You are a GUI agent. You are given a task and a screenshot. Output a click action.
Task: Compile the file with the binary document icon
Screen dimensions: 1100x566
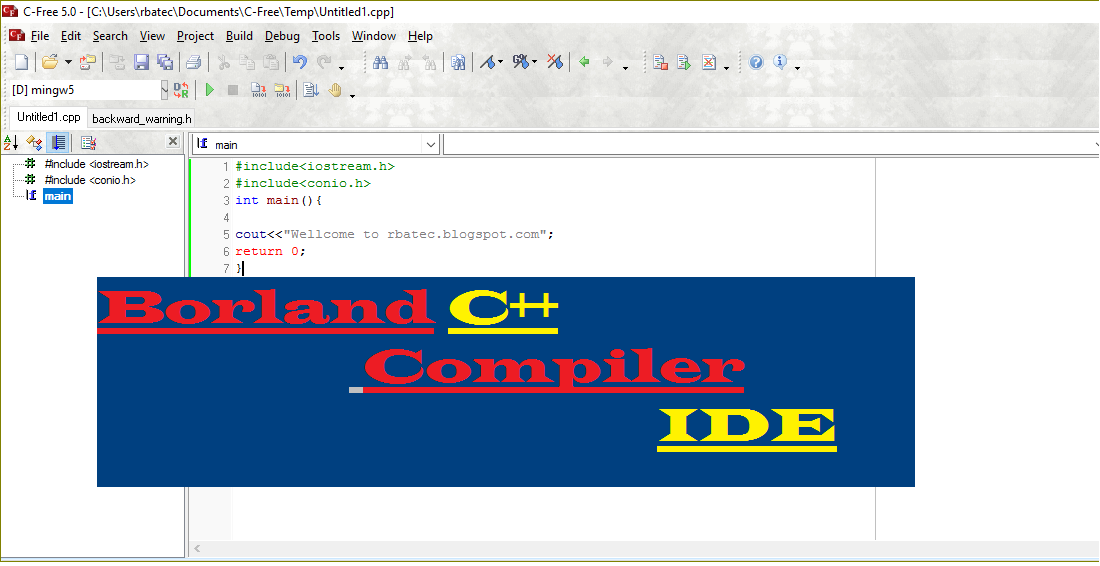(258, 90)
